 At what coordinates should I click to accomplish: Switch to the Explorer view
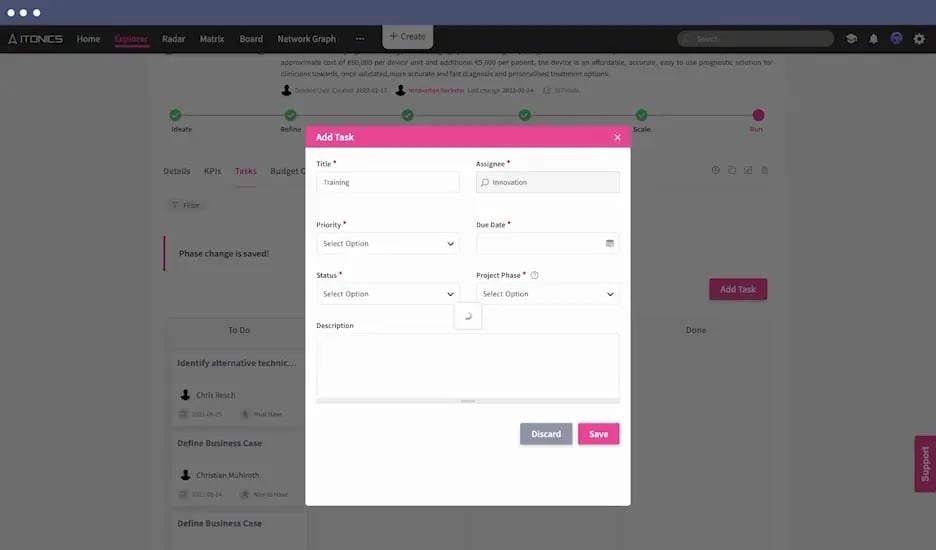pyautogui.click(x=131, y=39)
